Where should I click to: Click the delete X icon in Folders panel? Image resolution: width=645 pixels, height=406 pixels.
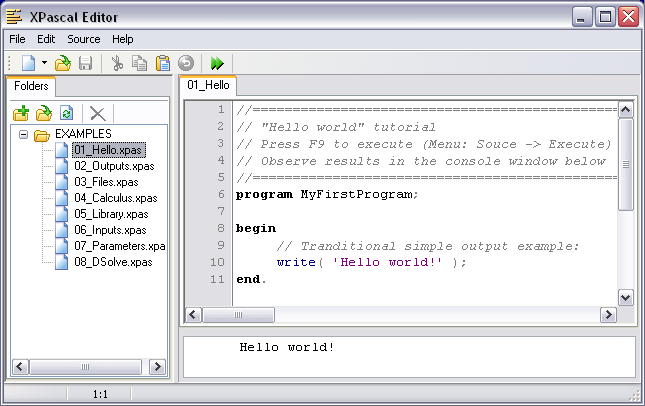tap(97, 114)
